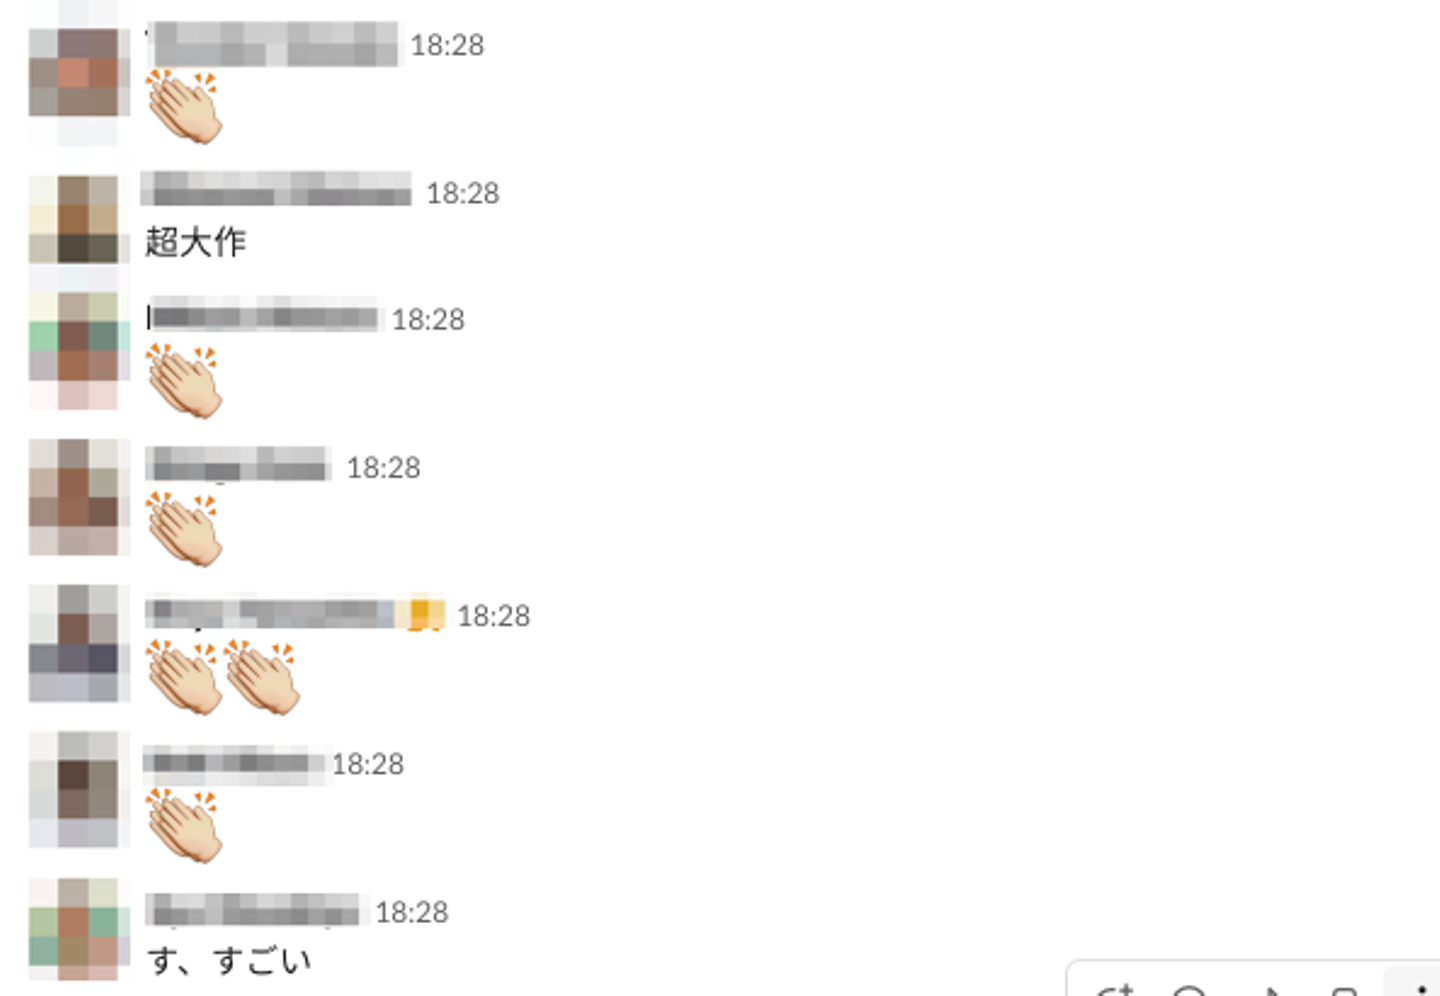The image size is (1440, 996).
Task: Select the second emoji in double clap message
Action: click(x=262, y=677)
